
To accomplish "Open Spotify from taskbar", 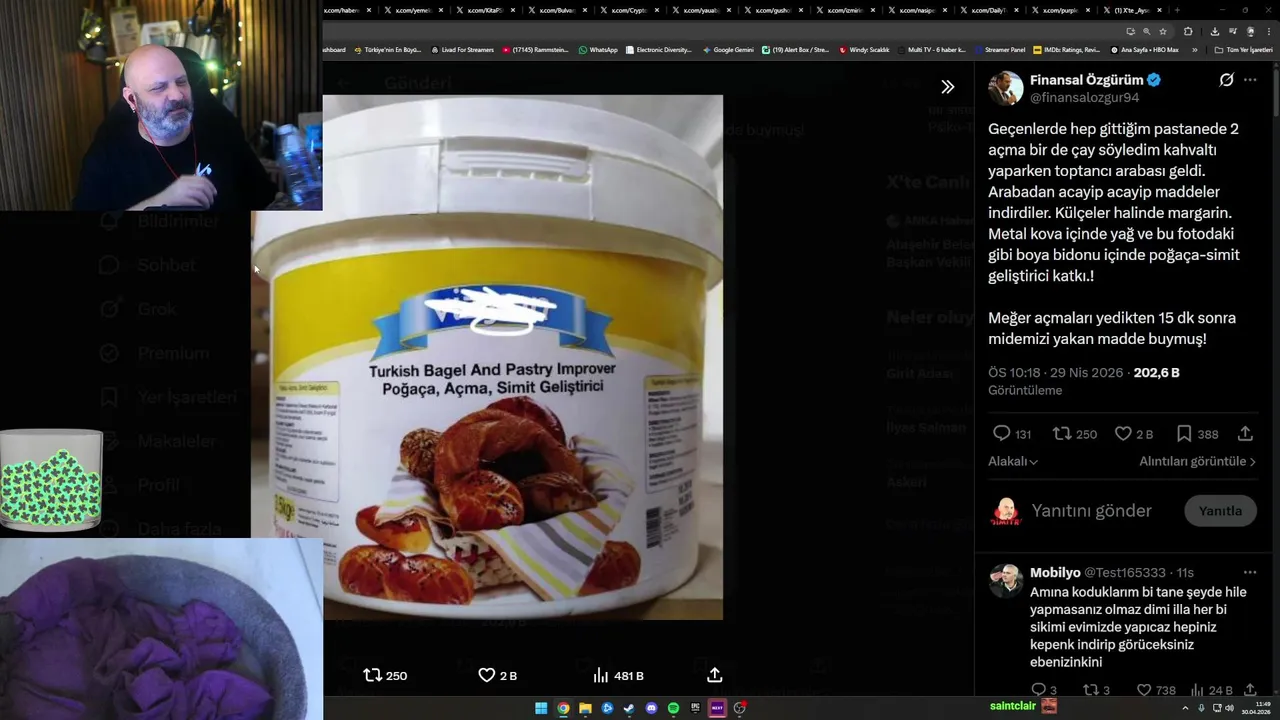I will (x=673, y=708).
